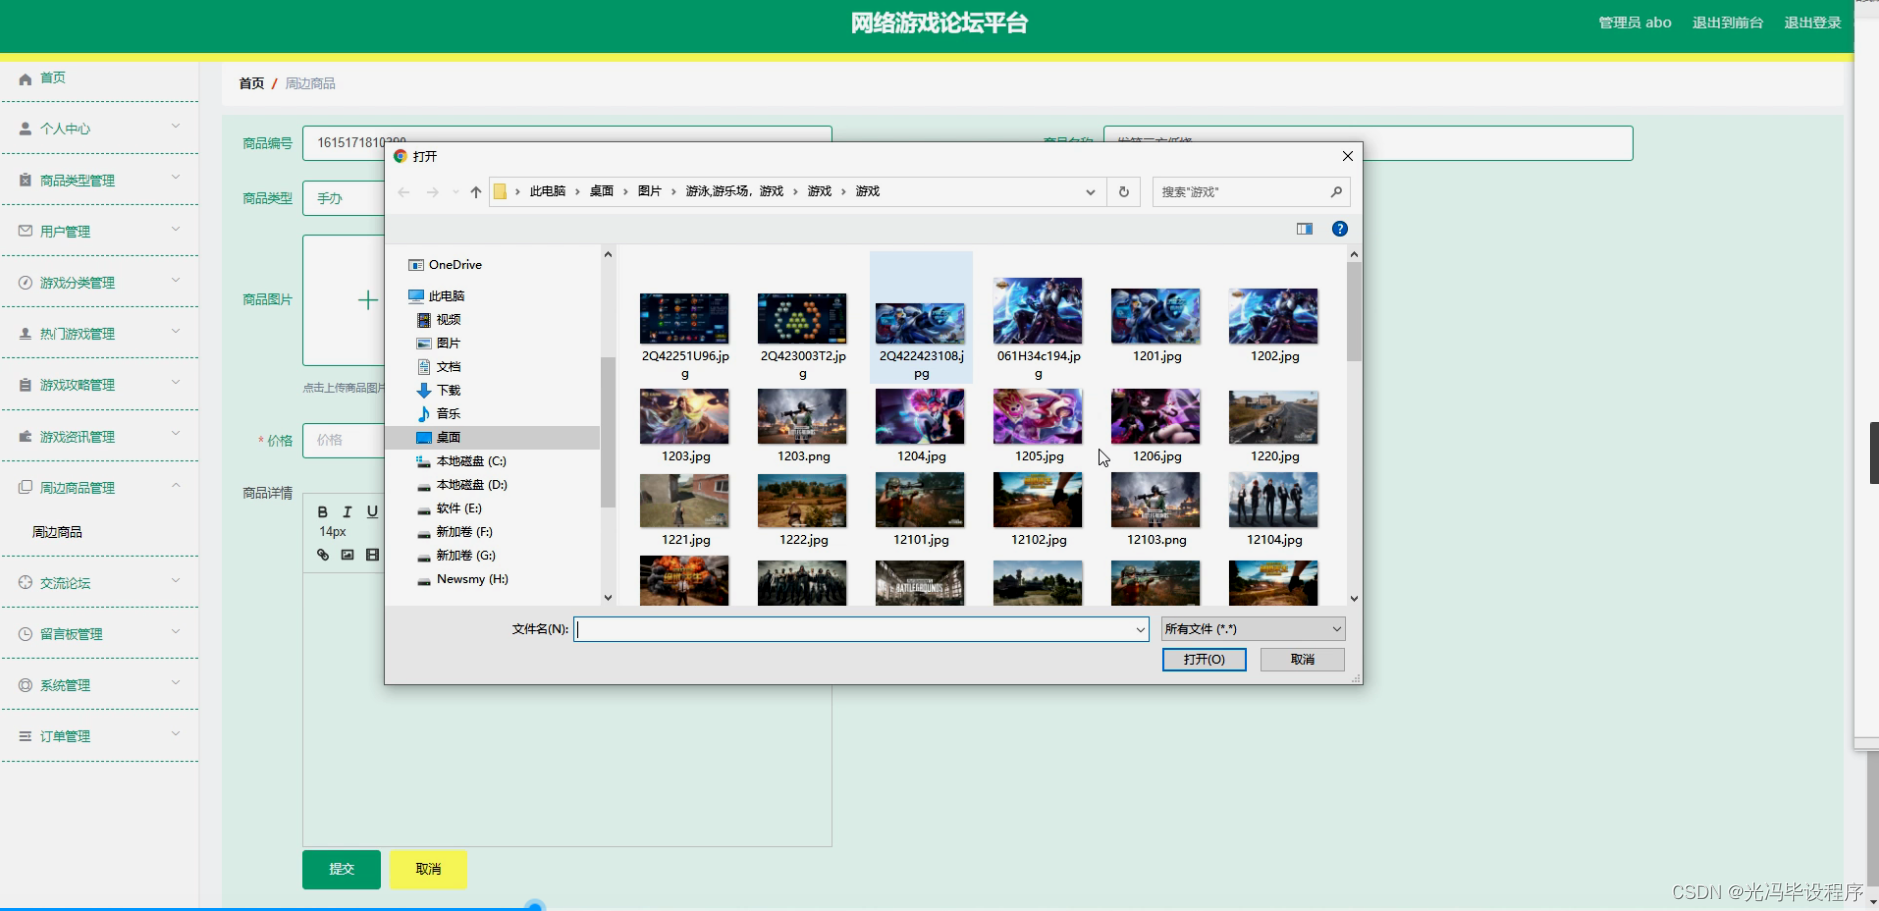Click 退出到前台 link in header
The image size is (1879, 911).
tap(1727, 23)
